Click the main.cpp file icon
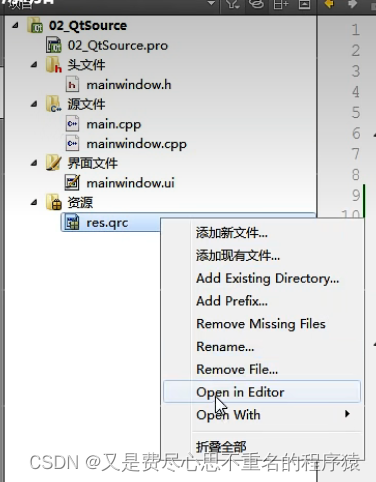The width and height of the screenshot is (376, 482). (x=72, y=124)
